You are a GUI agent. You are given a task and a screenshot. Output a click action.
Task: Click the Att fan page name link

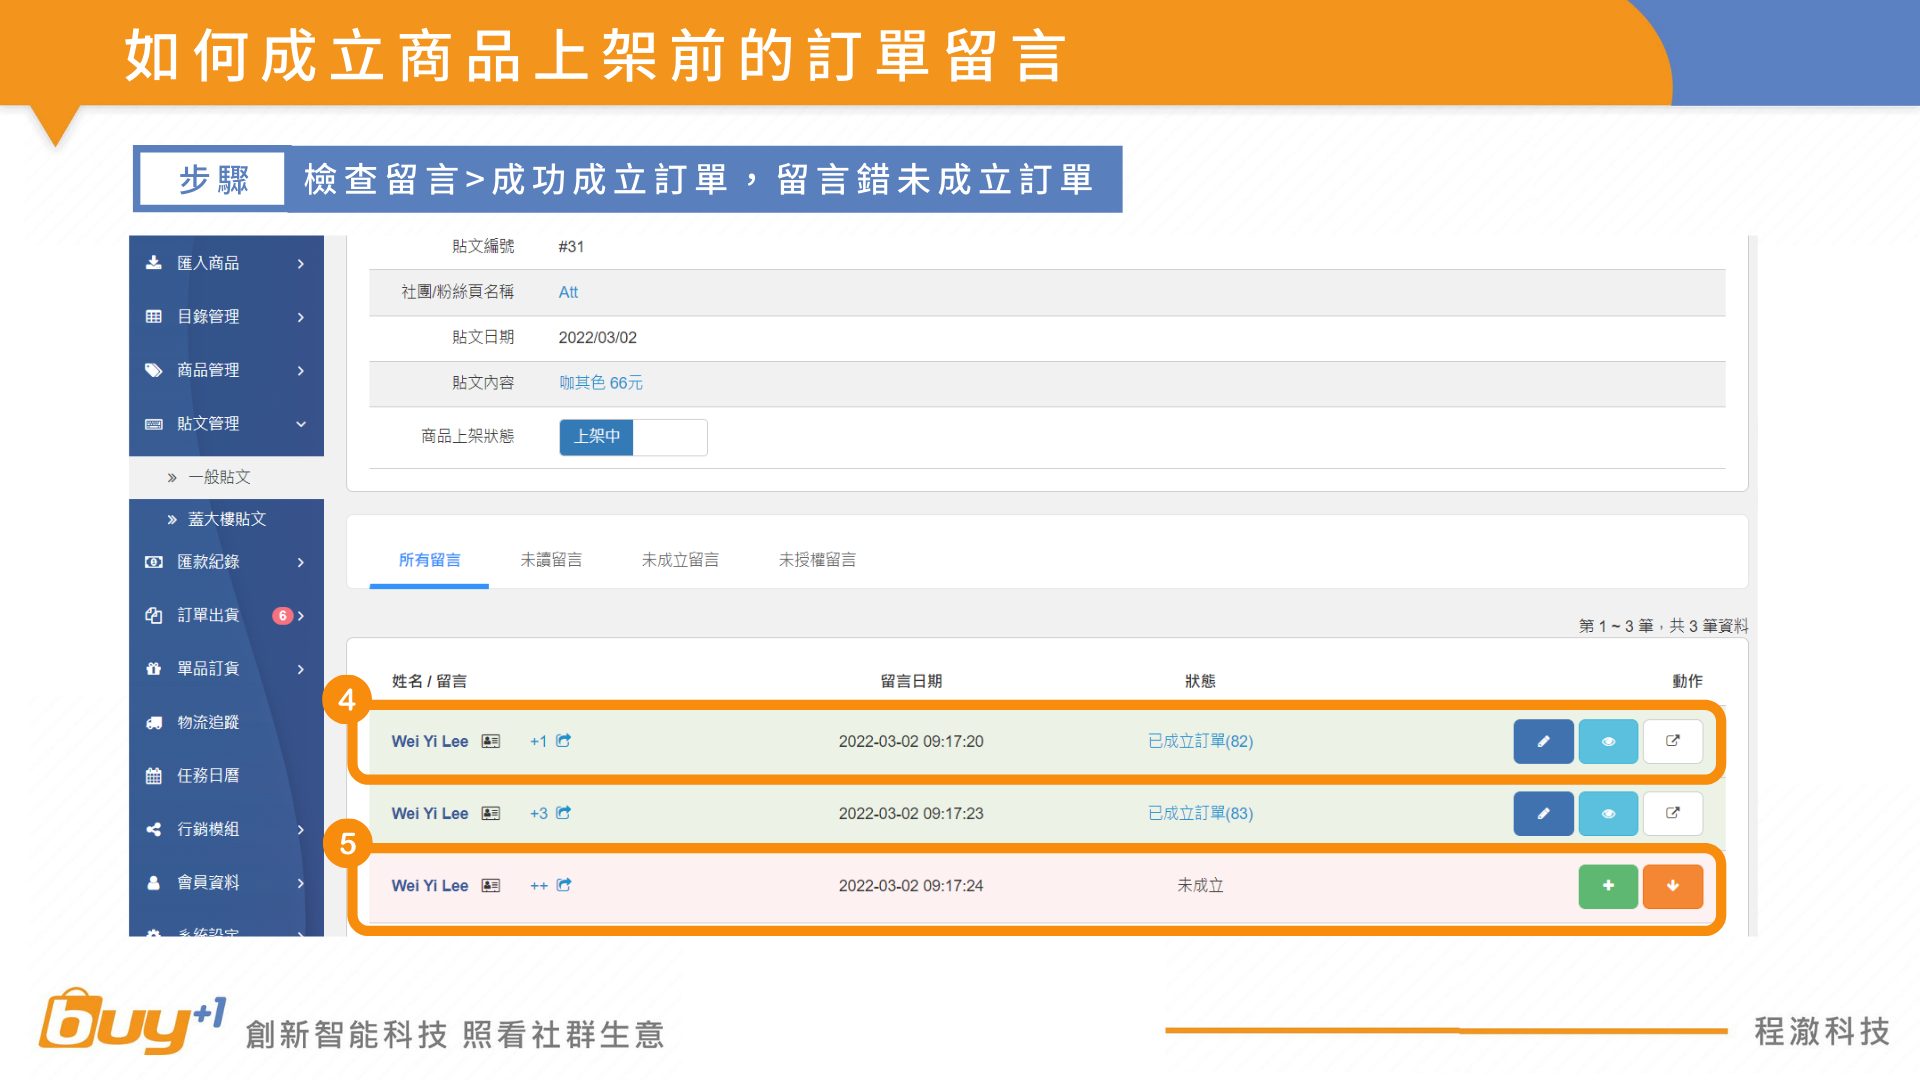tap(568, 292)
